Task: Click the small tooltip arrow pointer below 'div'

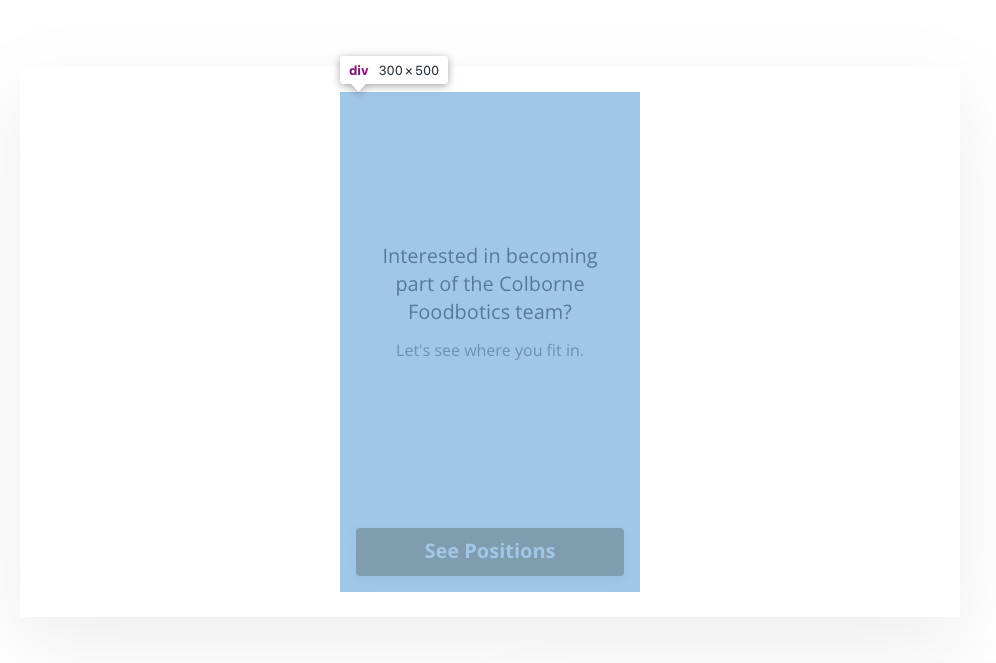Action: (x=359, y=88)
